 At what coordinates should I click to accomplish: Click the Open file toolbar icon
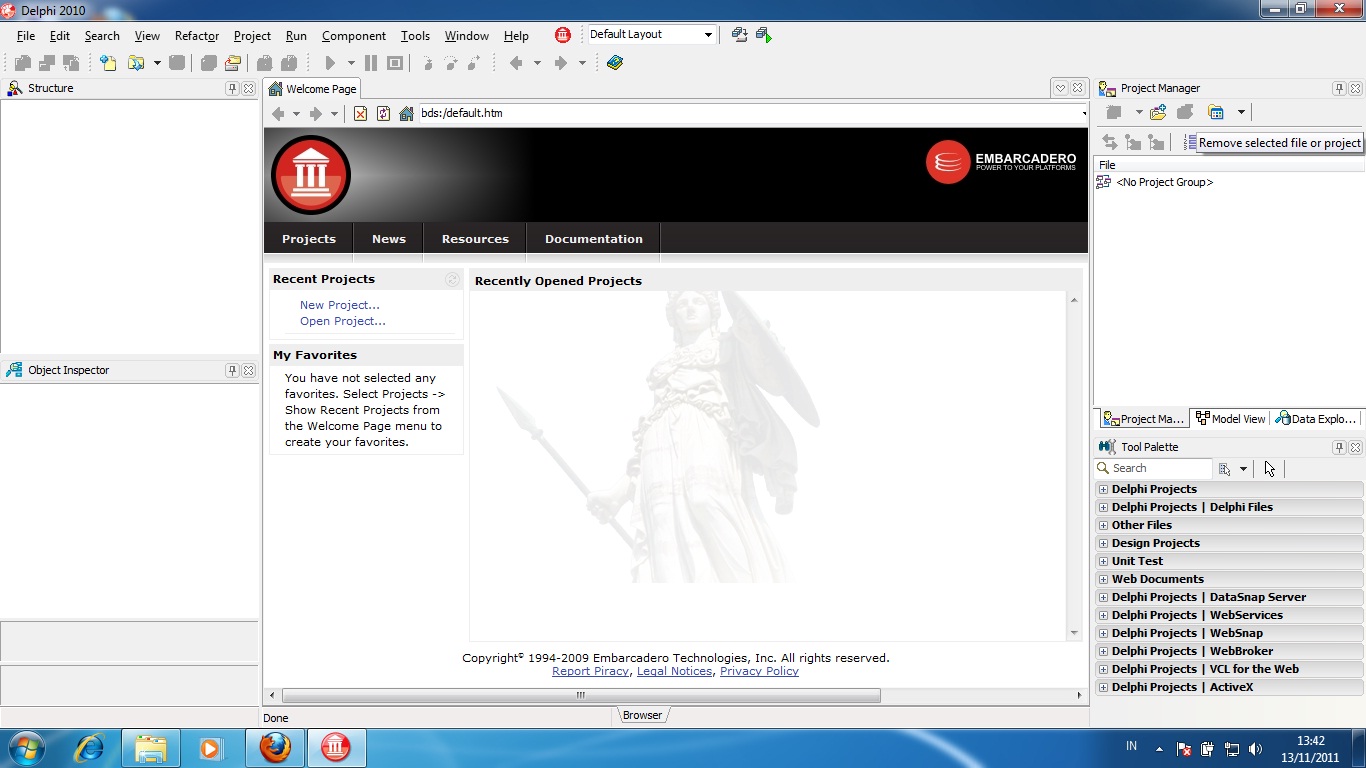tap(136, 63)
